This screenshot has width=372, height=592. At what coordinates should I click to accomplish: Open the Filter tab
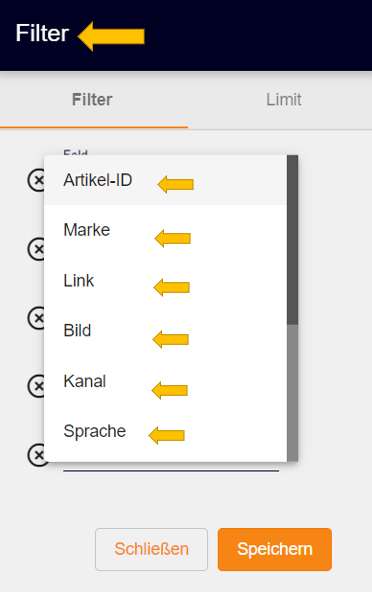pos(93,100)
